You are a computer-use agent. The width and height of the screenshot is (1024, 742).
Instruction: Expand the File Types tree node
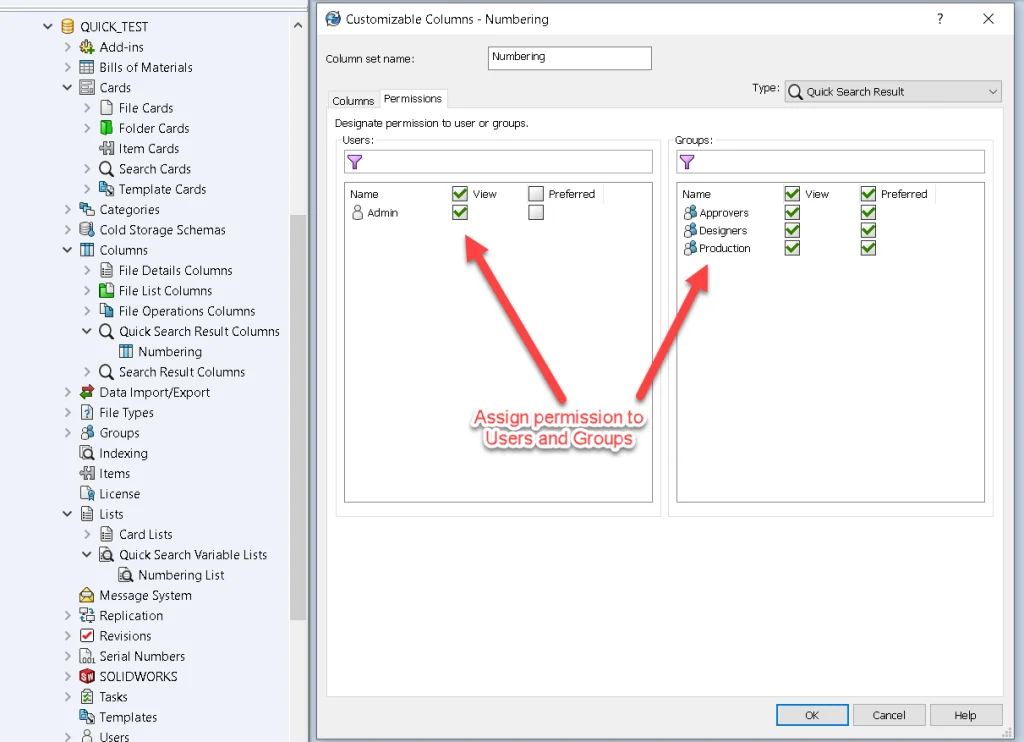point(68,413)
